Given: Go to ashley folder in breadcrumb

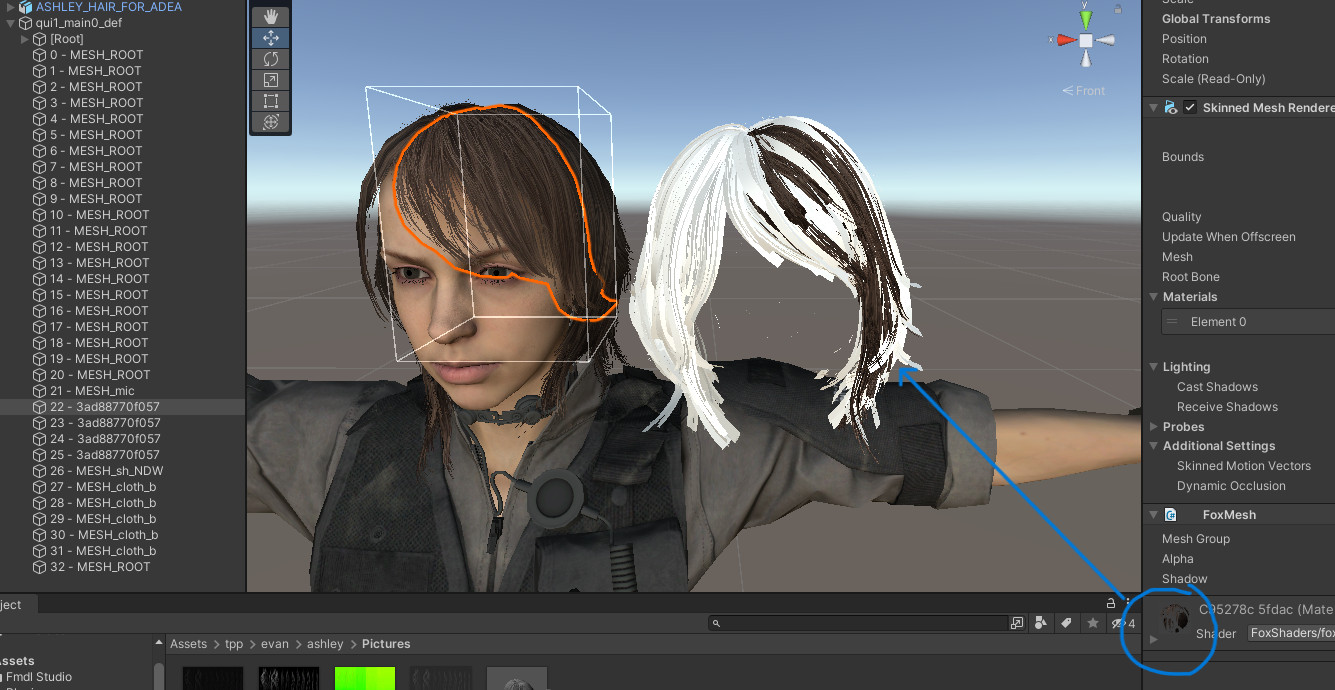Looking at the screenshot, I should pyautogui.click(x=325, y=644).
